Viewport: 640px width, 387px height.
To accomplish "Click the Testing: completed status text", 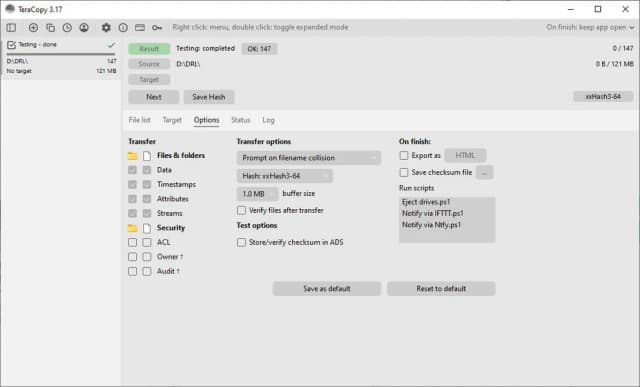I will 205,49.
